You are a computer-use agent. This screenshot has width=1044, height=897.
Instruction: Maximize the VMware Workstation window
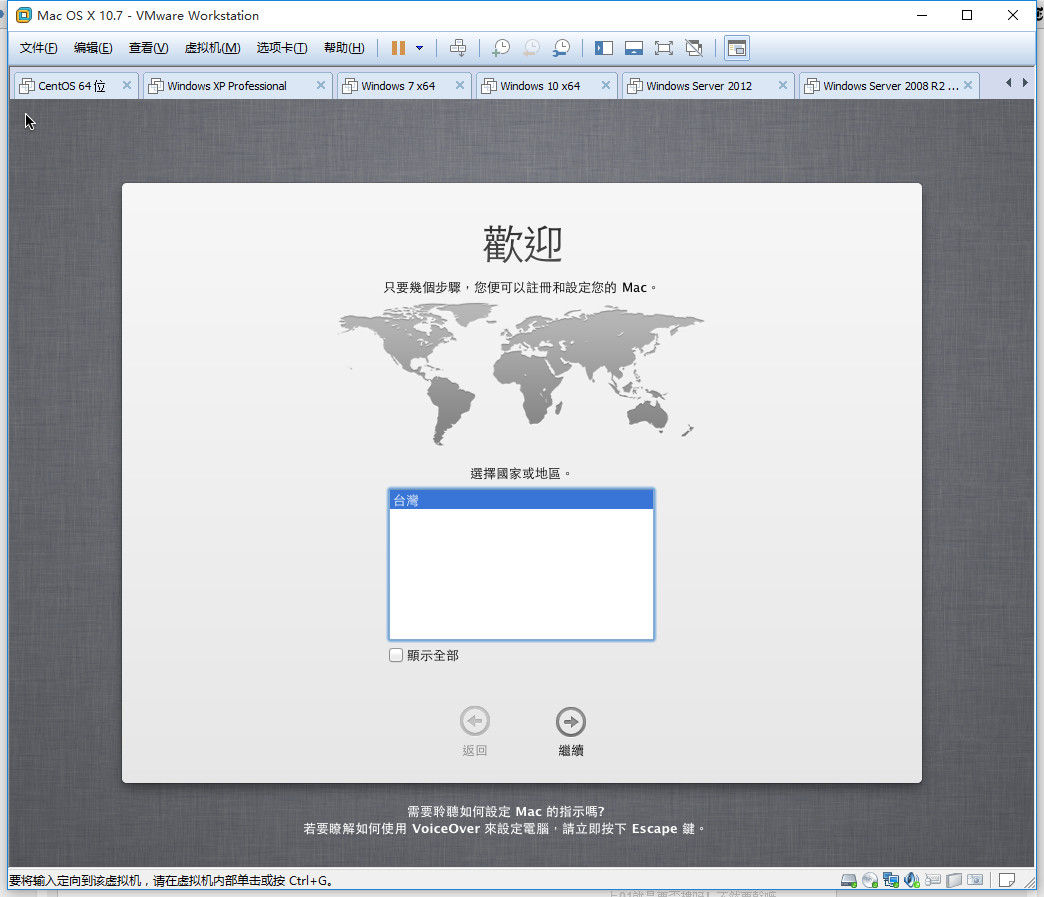coord(967,15)
